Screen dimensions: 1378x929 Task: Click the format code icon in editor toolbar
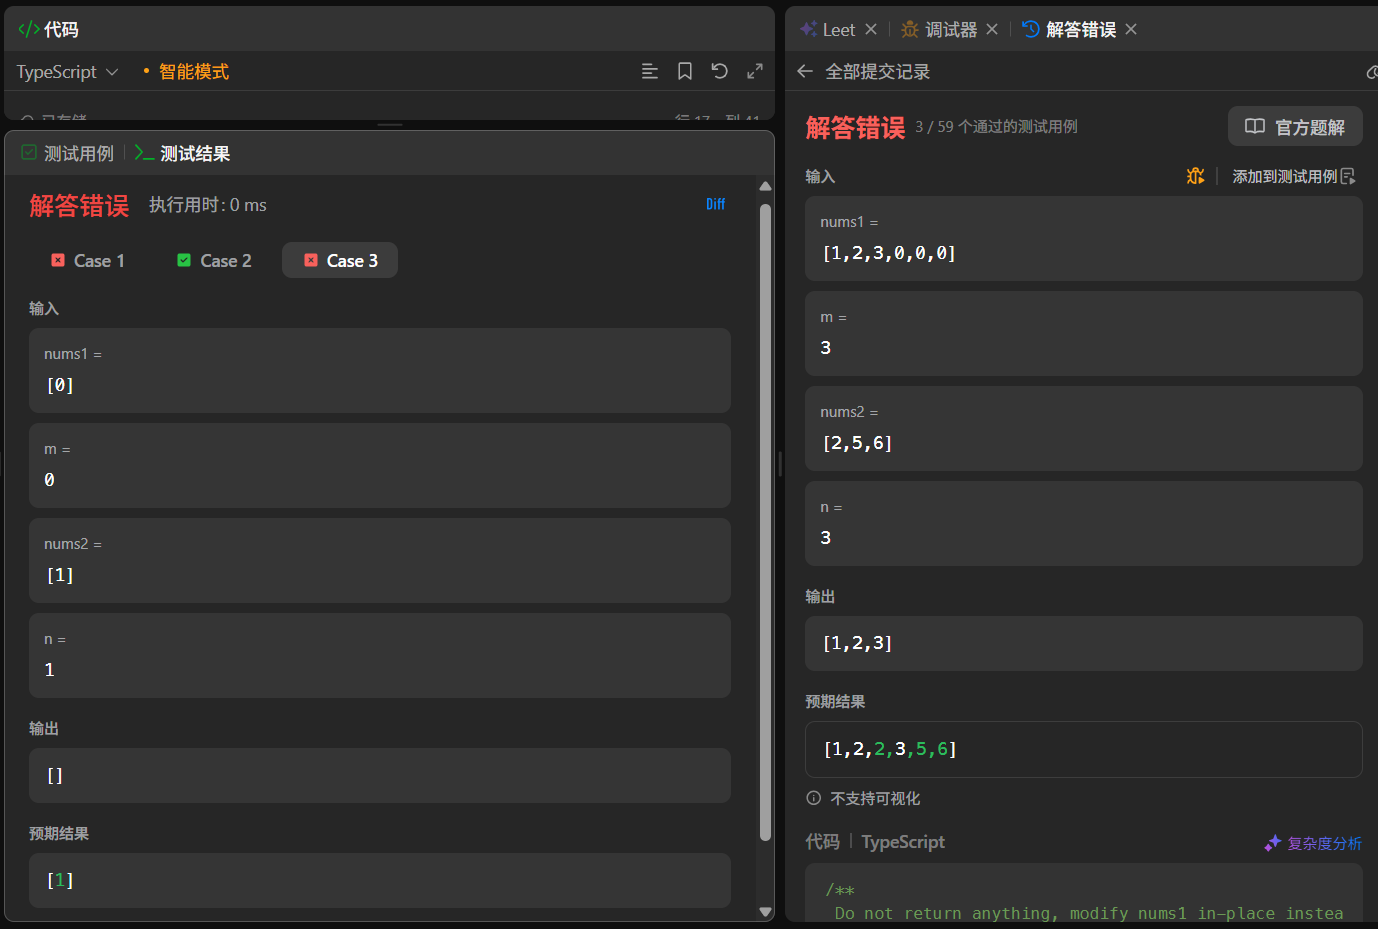pyautogui.click(x=649, y=71)
